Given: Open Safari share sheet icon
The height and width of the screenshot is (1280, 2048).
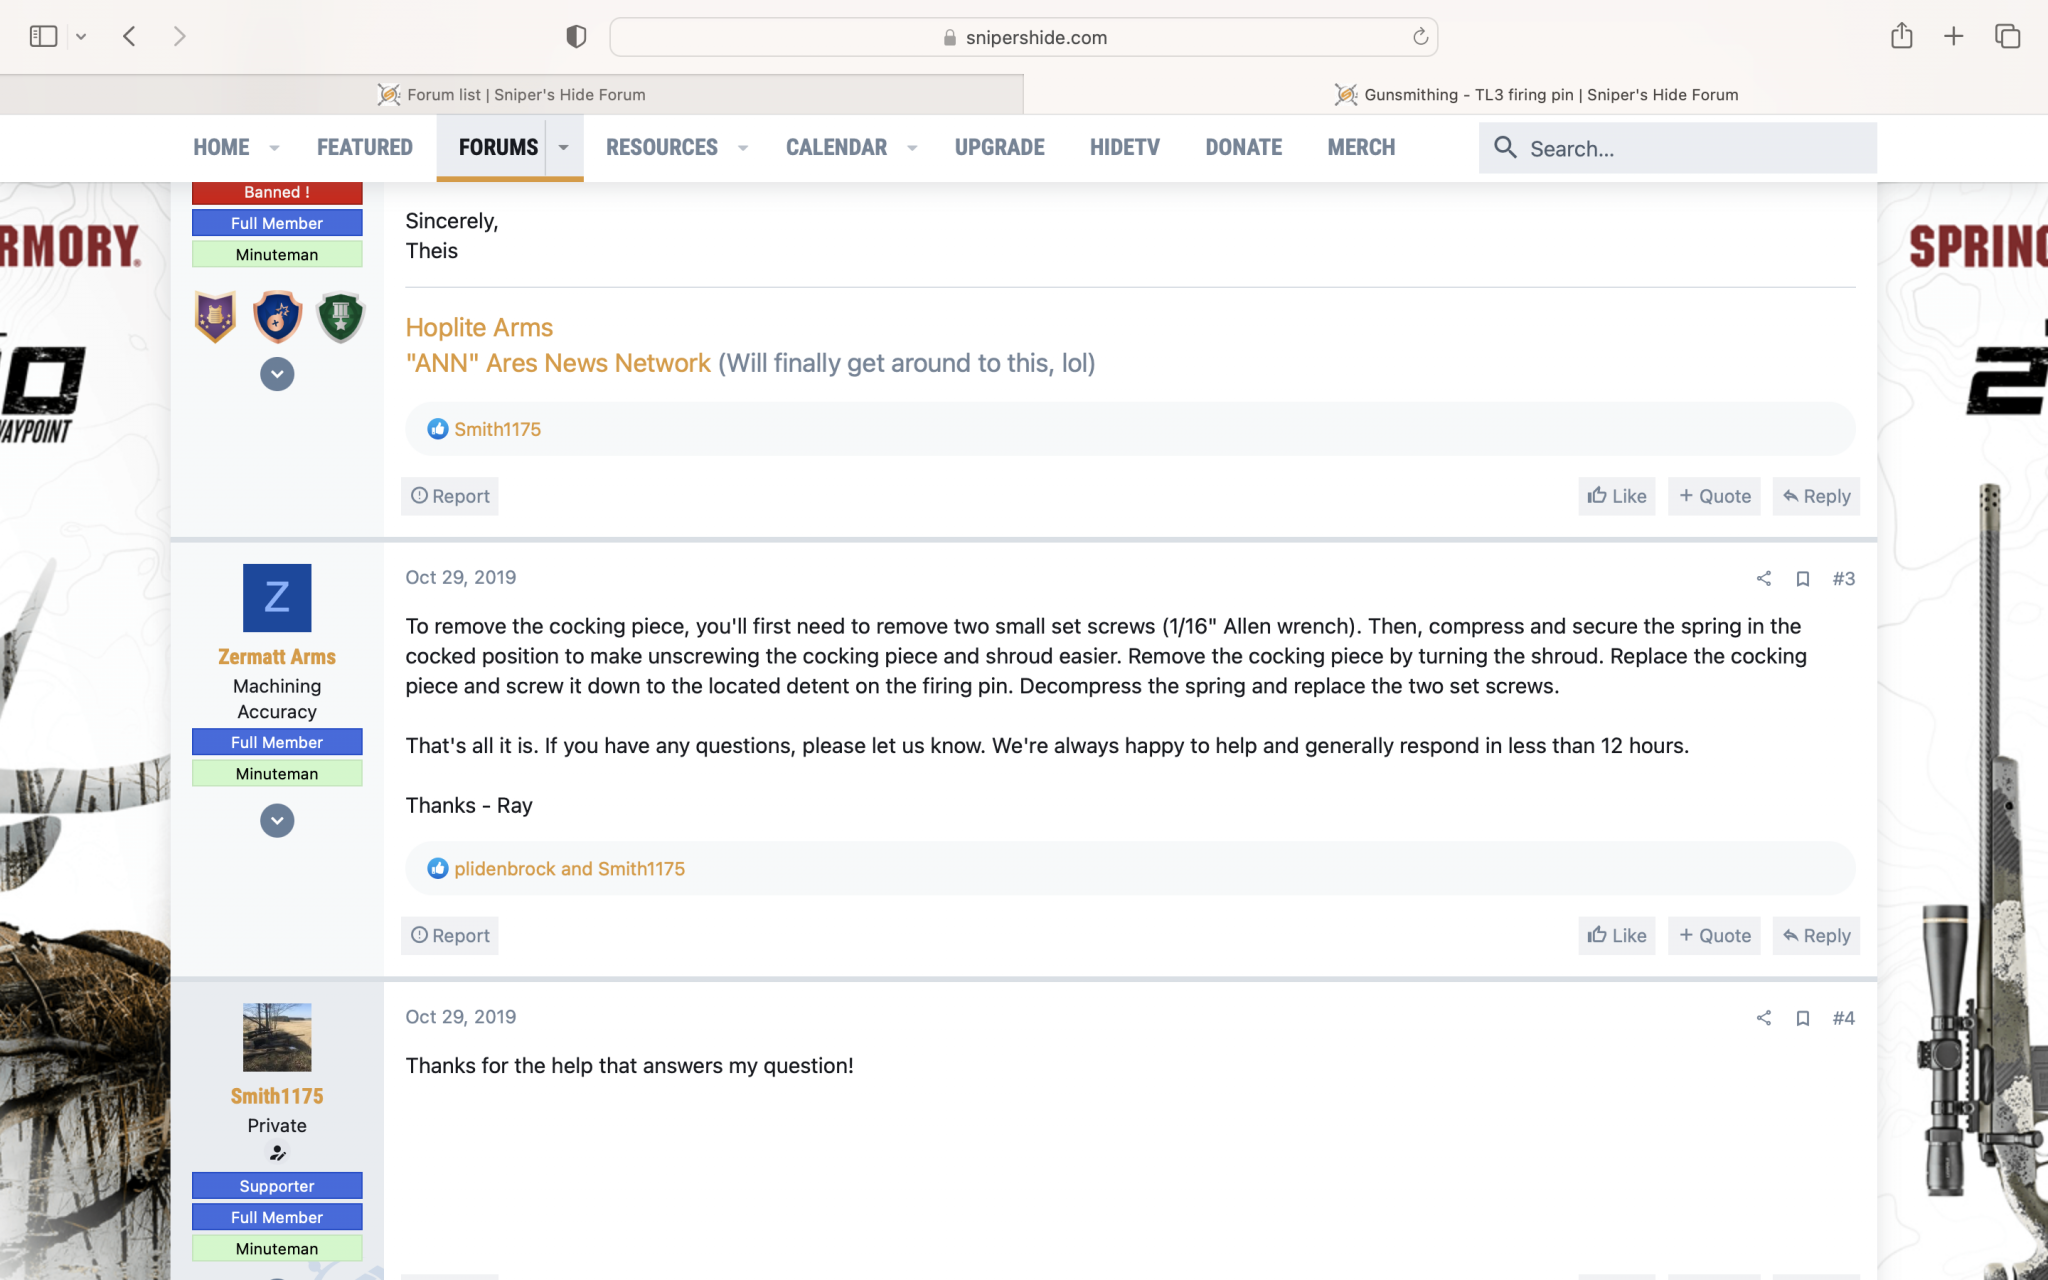Looking at the screenshot, I should click(1901, 37).
